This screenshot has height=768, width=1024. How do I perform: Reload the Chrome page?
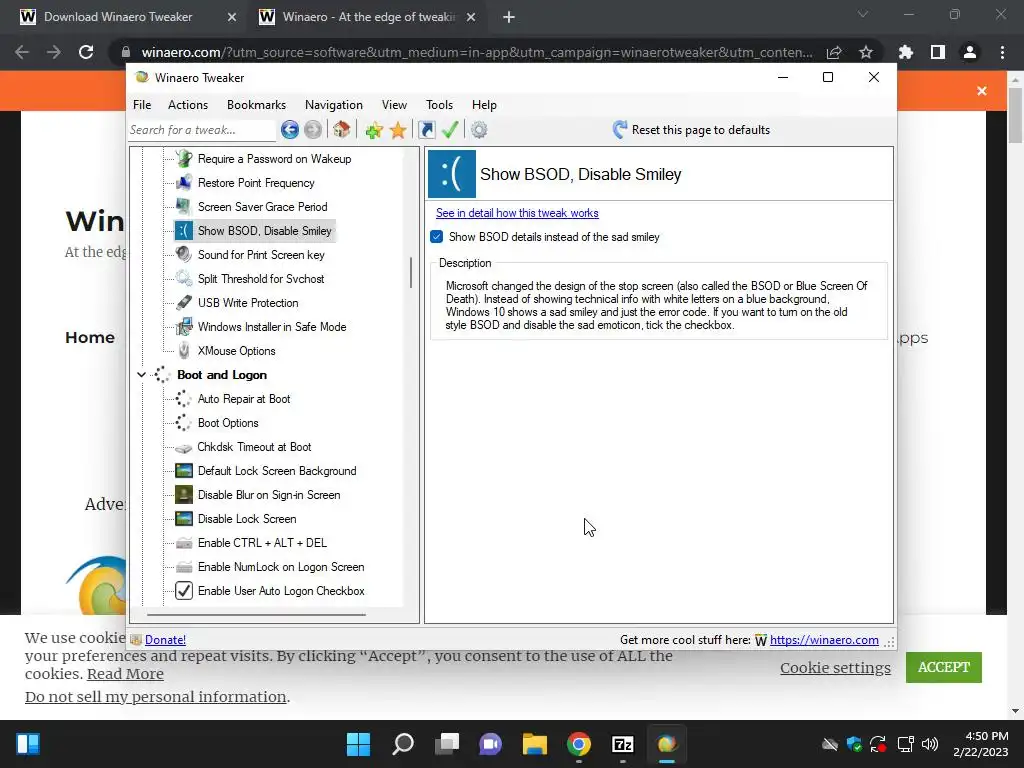click(x=86, y=52)
